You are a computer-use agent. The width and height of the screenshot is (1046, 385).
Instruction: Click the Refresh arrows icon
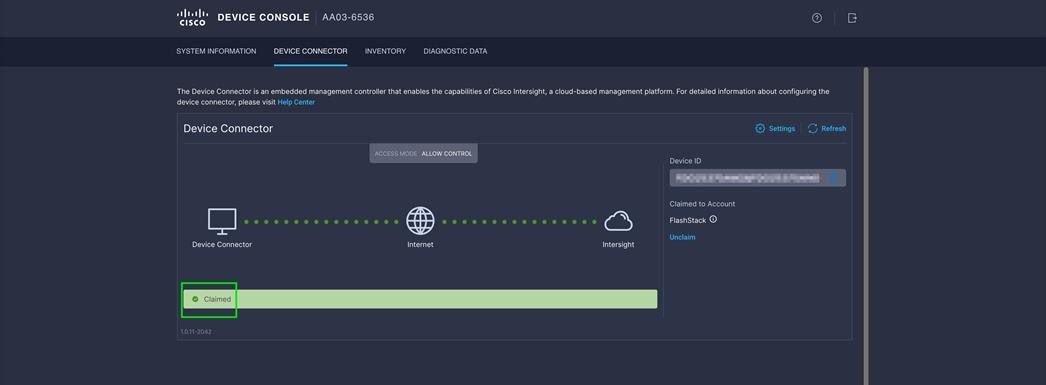click(x=813, y=129)
